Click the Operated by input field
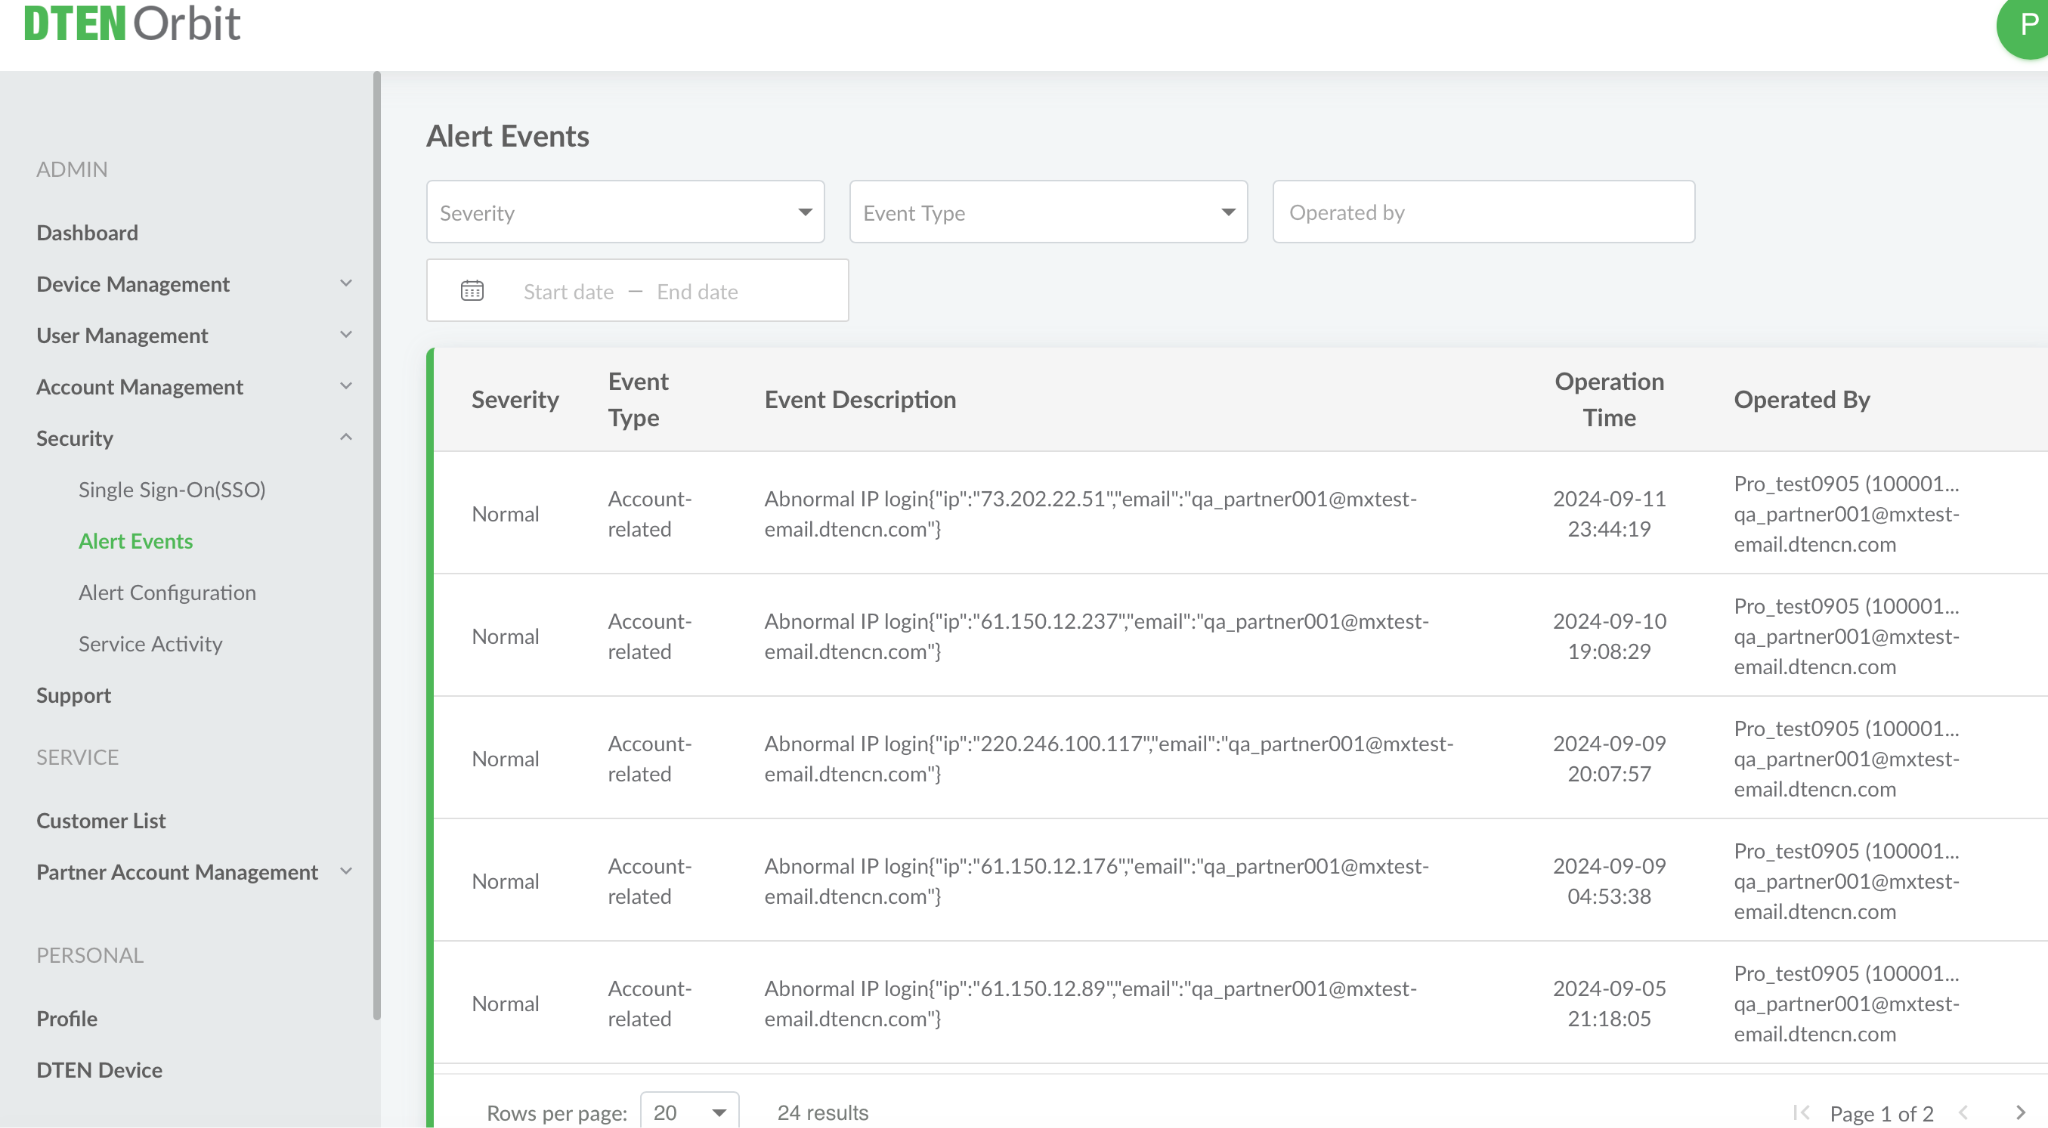This screenshot has width=2048, height=1128. 1483,212
